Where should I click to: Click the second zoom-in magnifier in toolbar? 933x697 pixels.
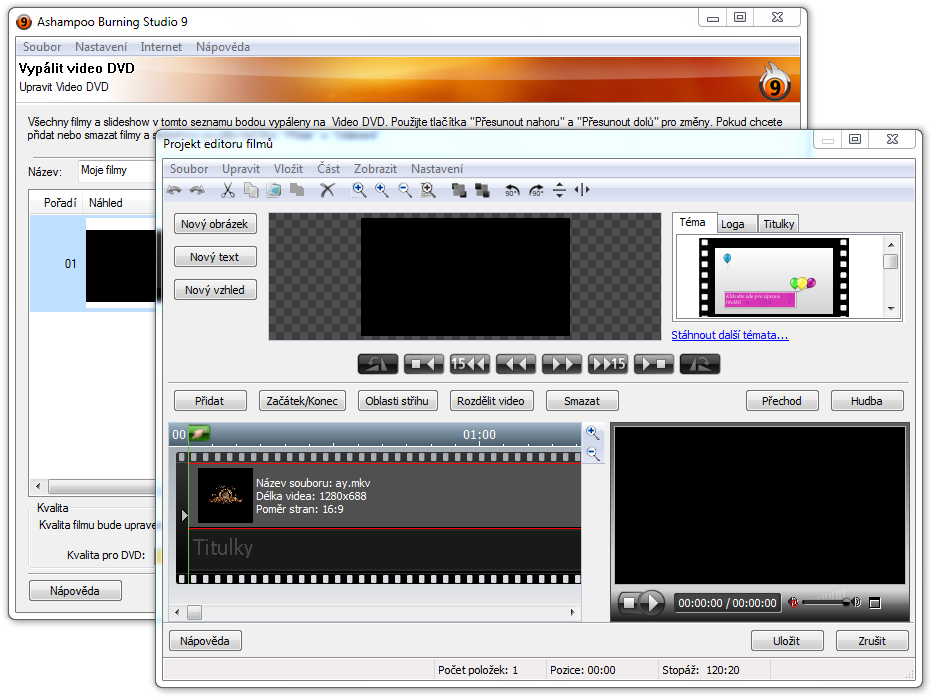coord(381,190)
